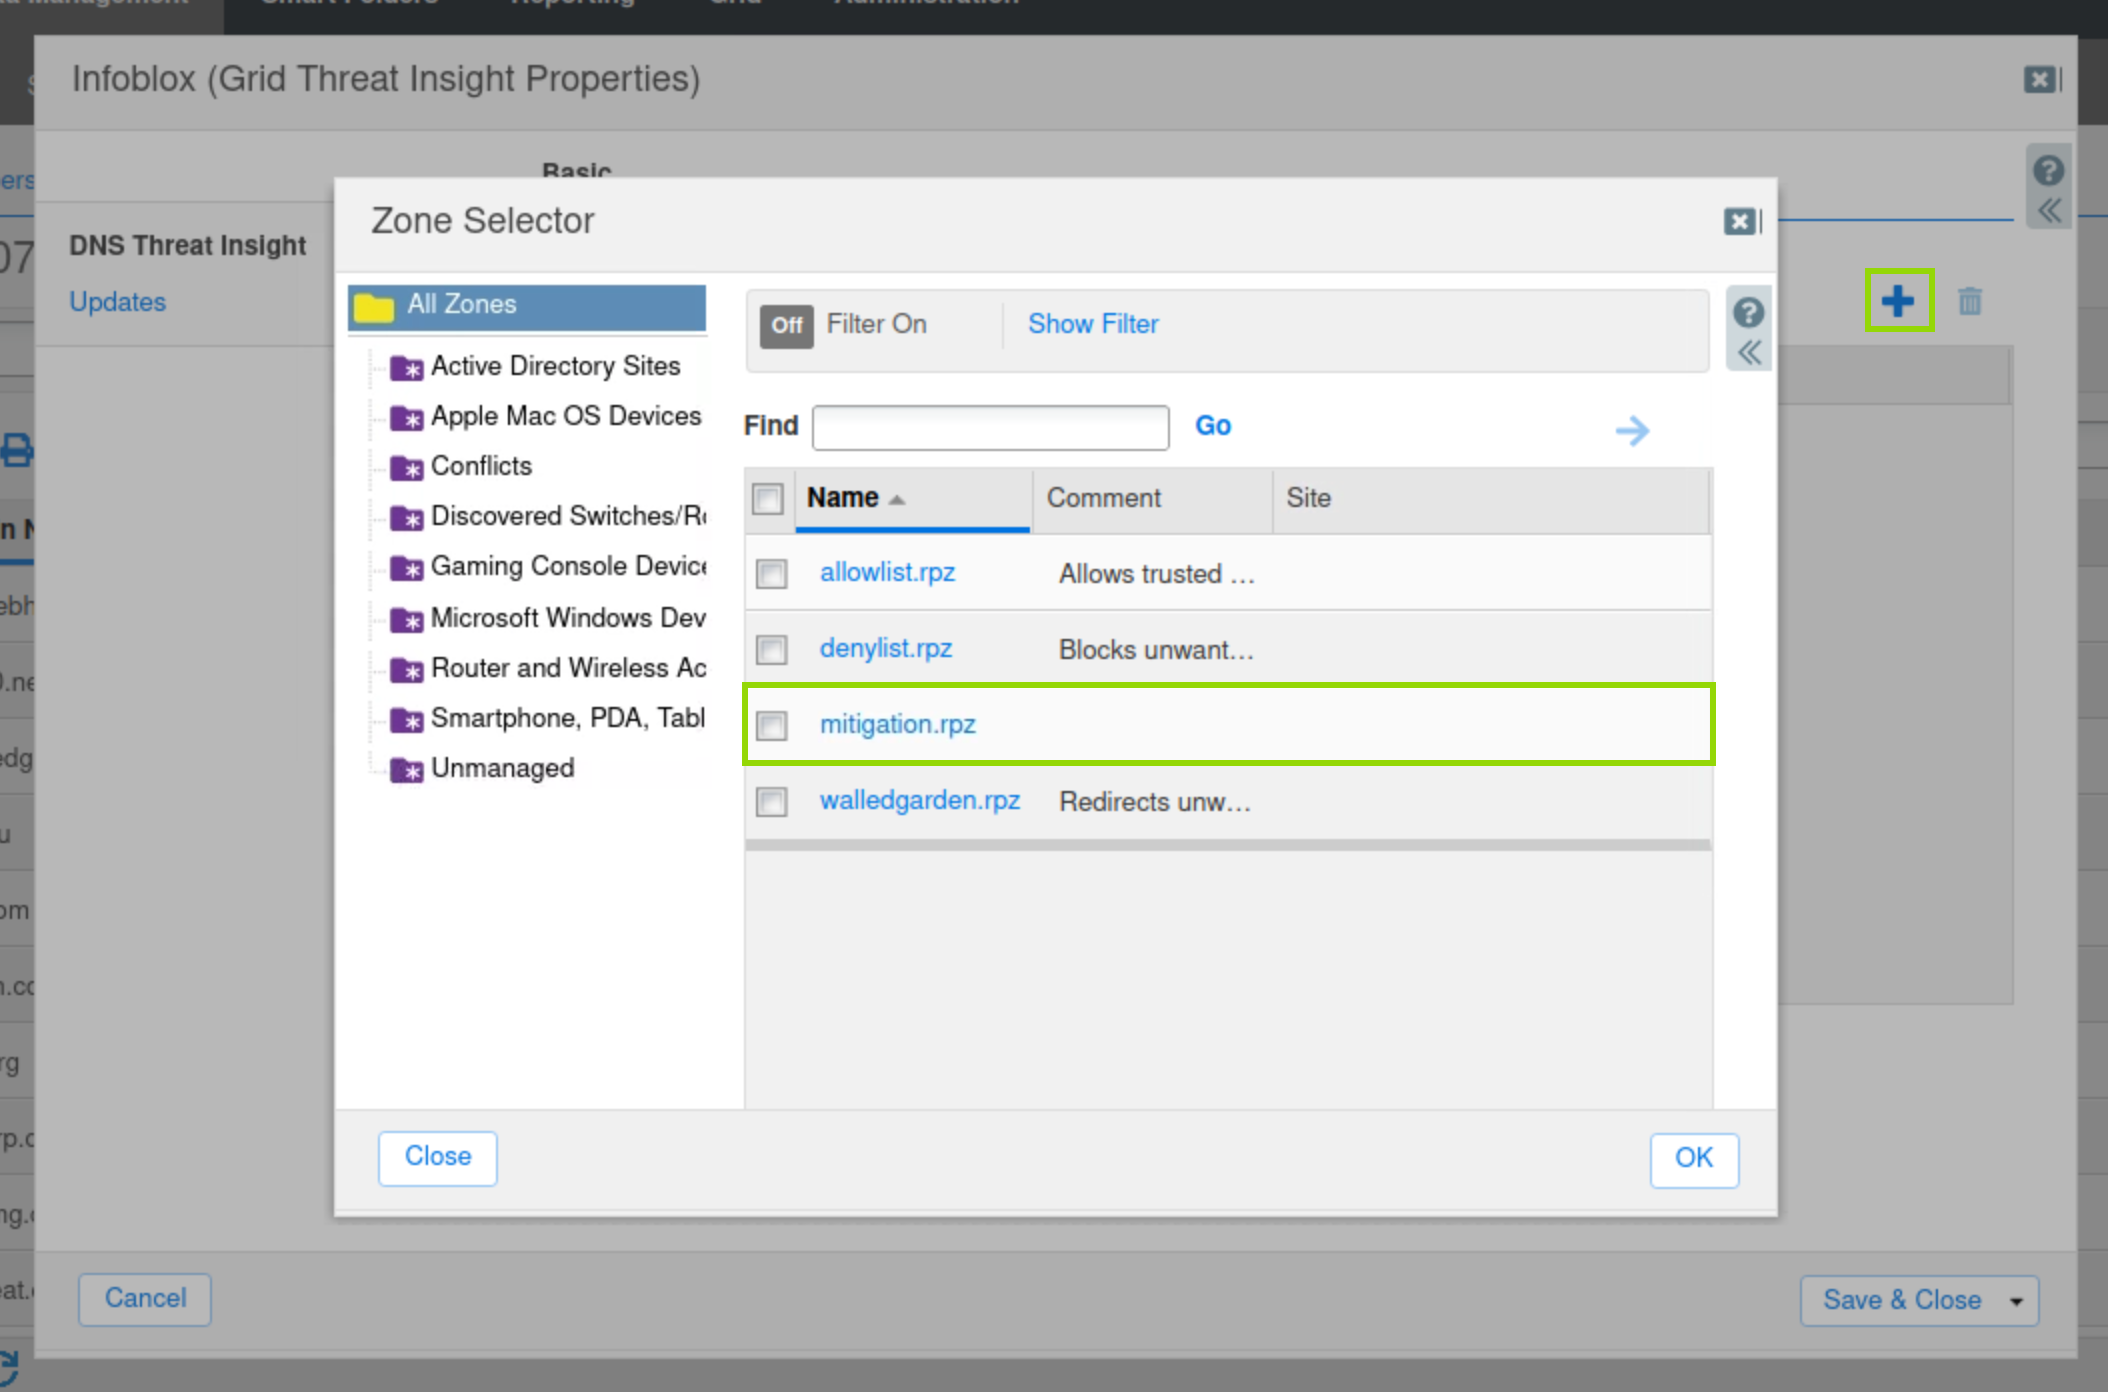Collapse Zone Selector help panel chevrons
Image resolution: width=2108 pixels, height=1392 pixels.
point(1748,353)
